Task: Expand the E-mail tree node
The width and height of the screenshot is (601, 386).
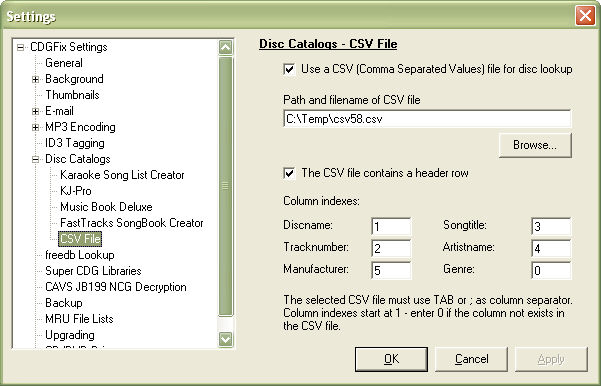Action: pos(35,112)
